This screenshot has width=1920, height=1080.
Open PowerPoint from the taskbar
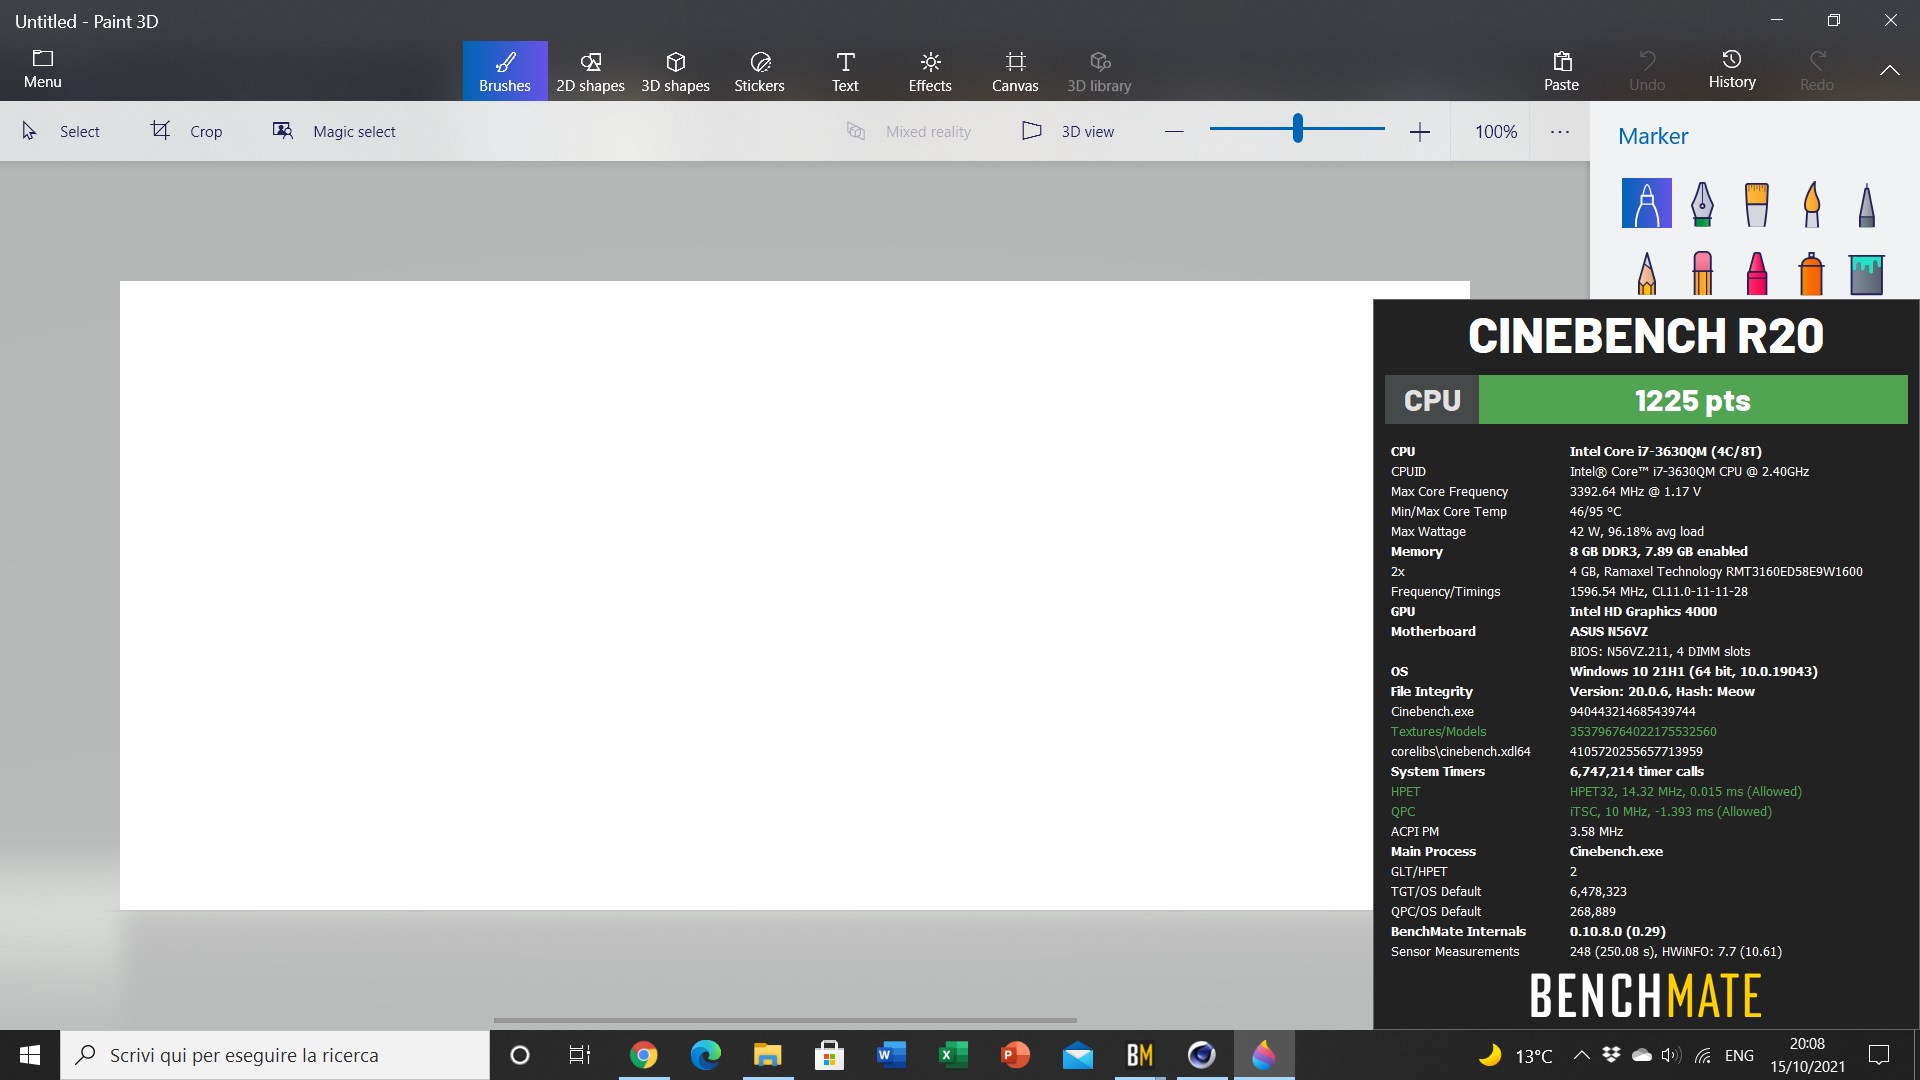pos(1015,1055)
